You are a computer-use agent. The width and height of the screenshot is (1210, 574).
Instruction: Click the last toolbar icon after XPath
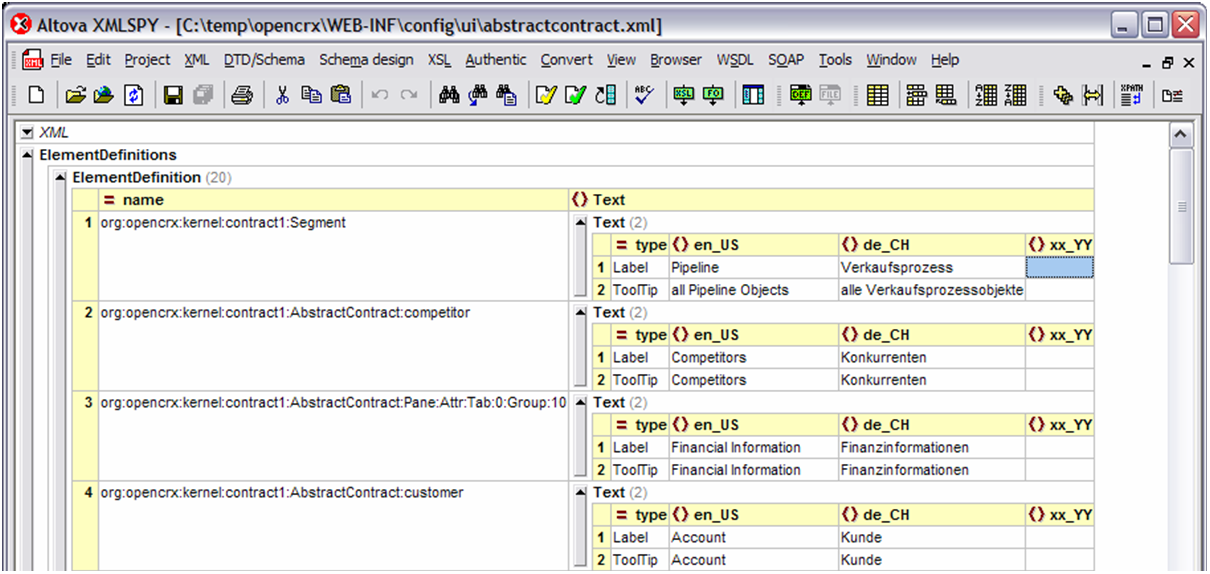coord(1172,95)
